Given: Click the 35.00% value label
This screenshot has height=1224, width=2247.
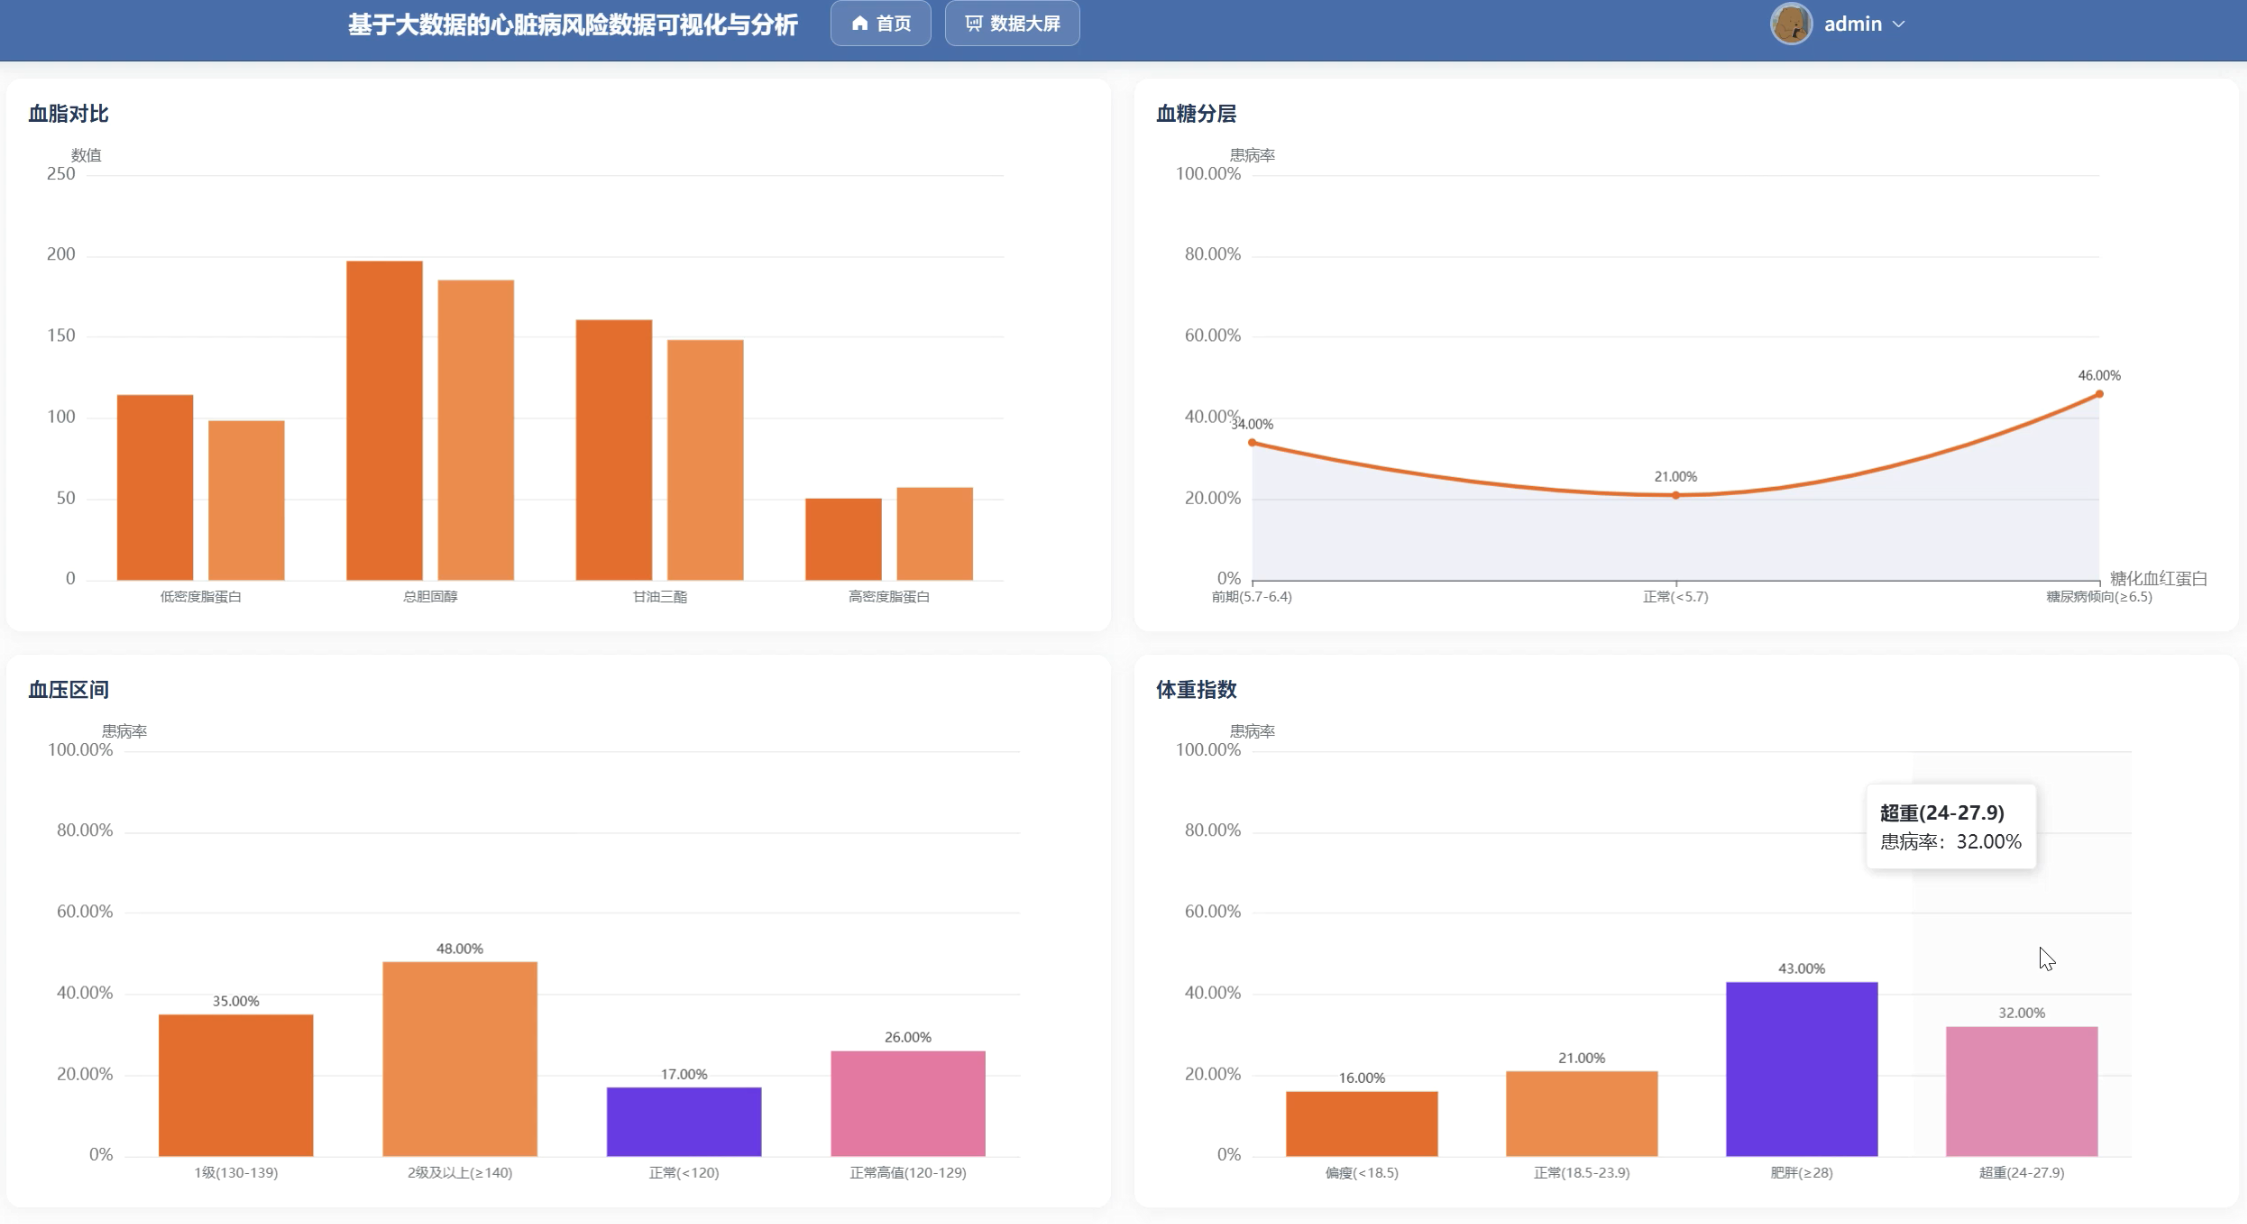Looking at the screenshot, I should (236, 1001).
